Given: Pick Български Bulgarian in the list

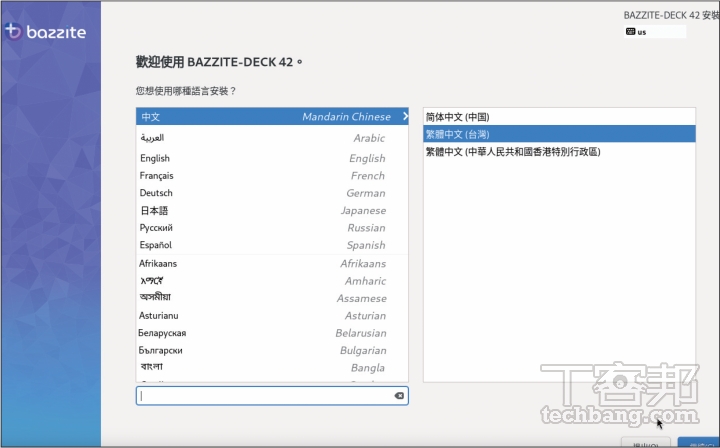Looking at the screenshot, I should (x=272, y=351).
